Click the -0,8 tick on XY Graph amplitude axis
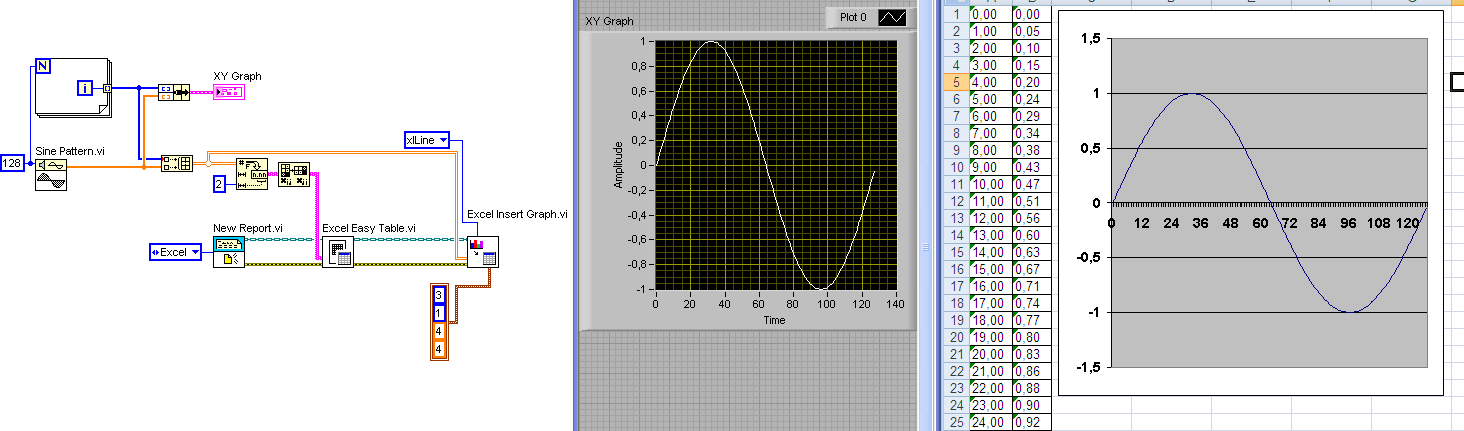 tap(636, 265)
